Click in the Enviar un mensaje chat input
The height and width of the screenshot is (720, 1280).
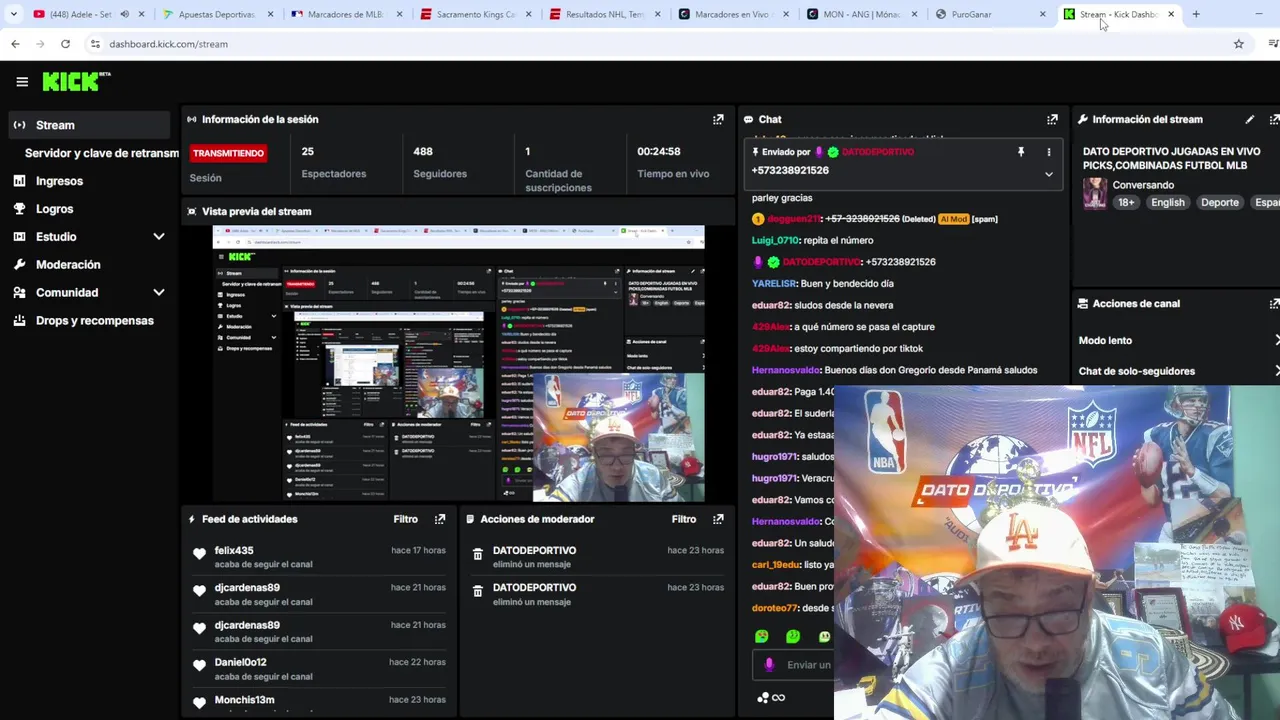(x=795, y=665)
